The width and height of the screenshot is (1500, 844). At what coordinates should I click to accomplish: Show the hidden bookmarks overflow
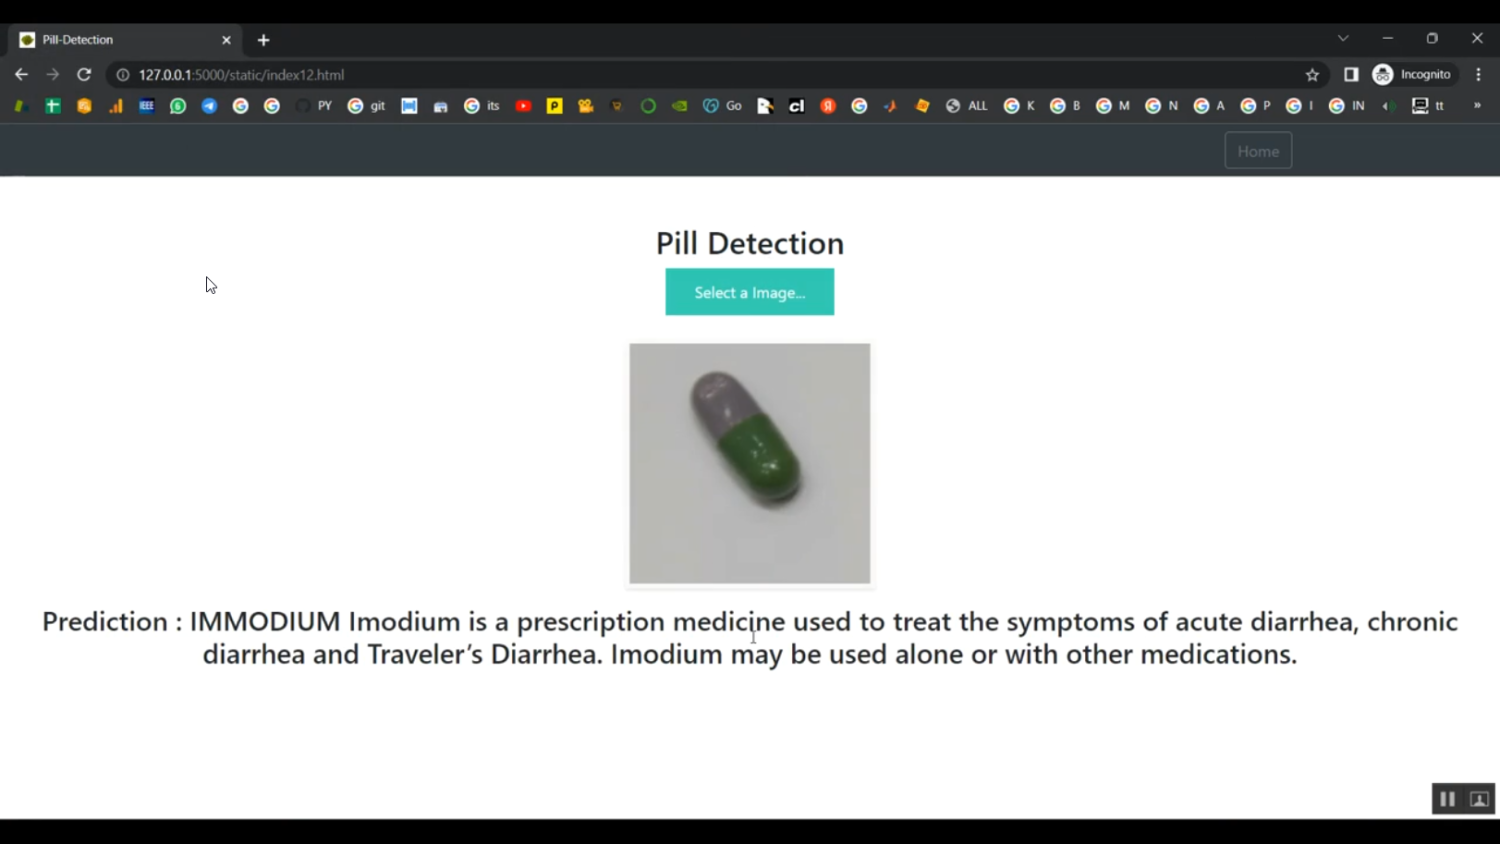tap(1477, 106)
